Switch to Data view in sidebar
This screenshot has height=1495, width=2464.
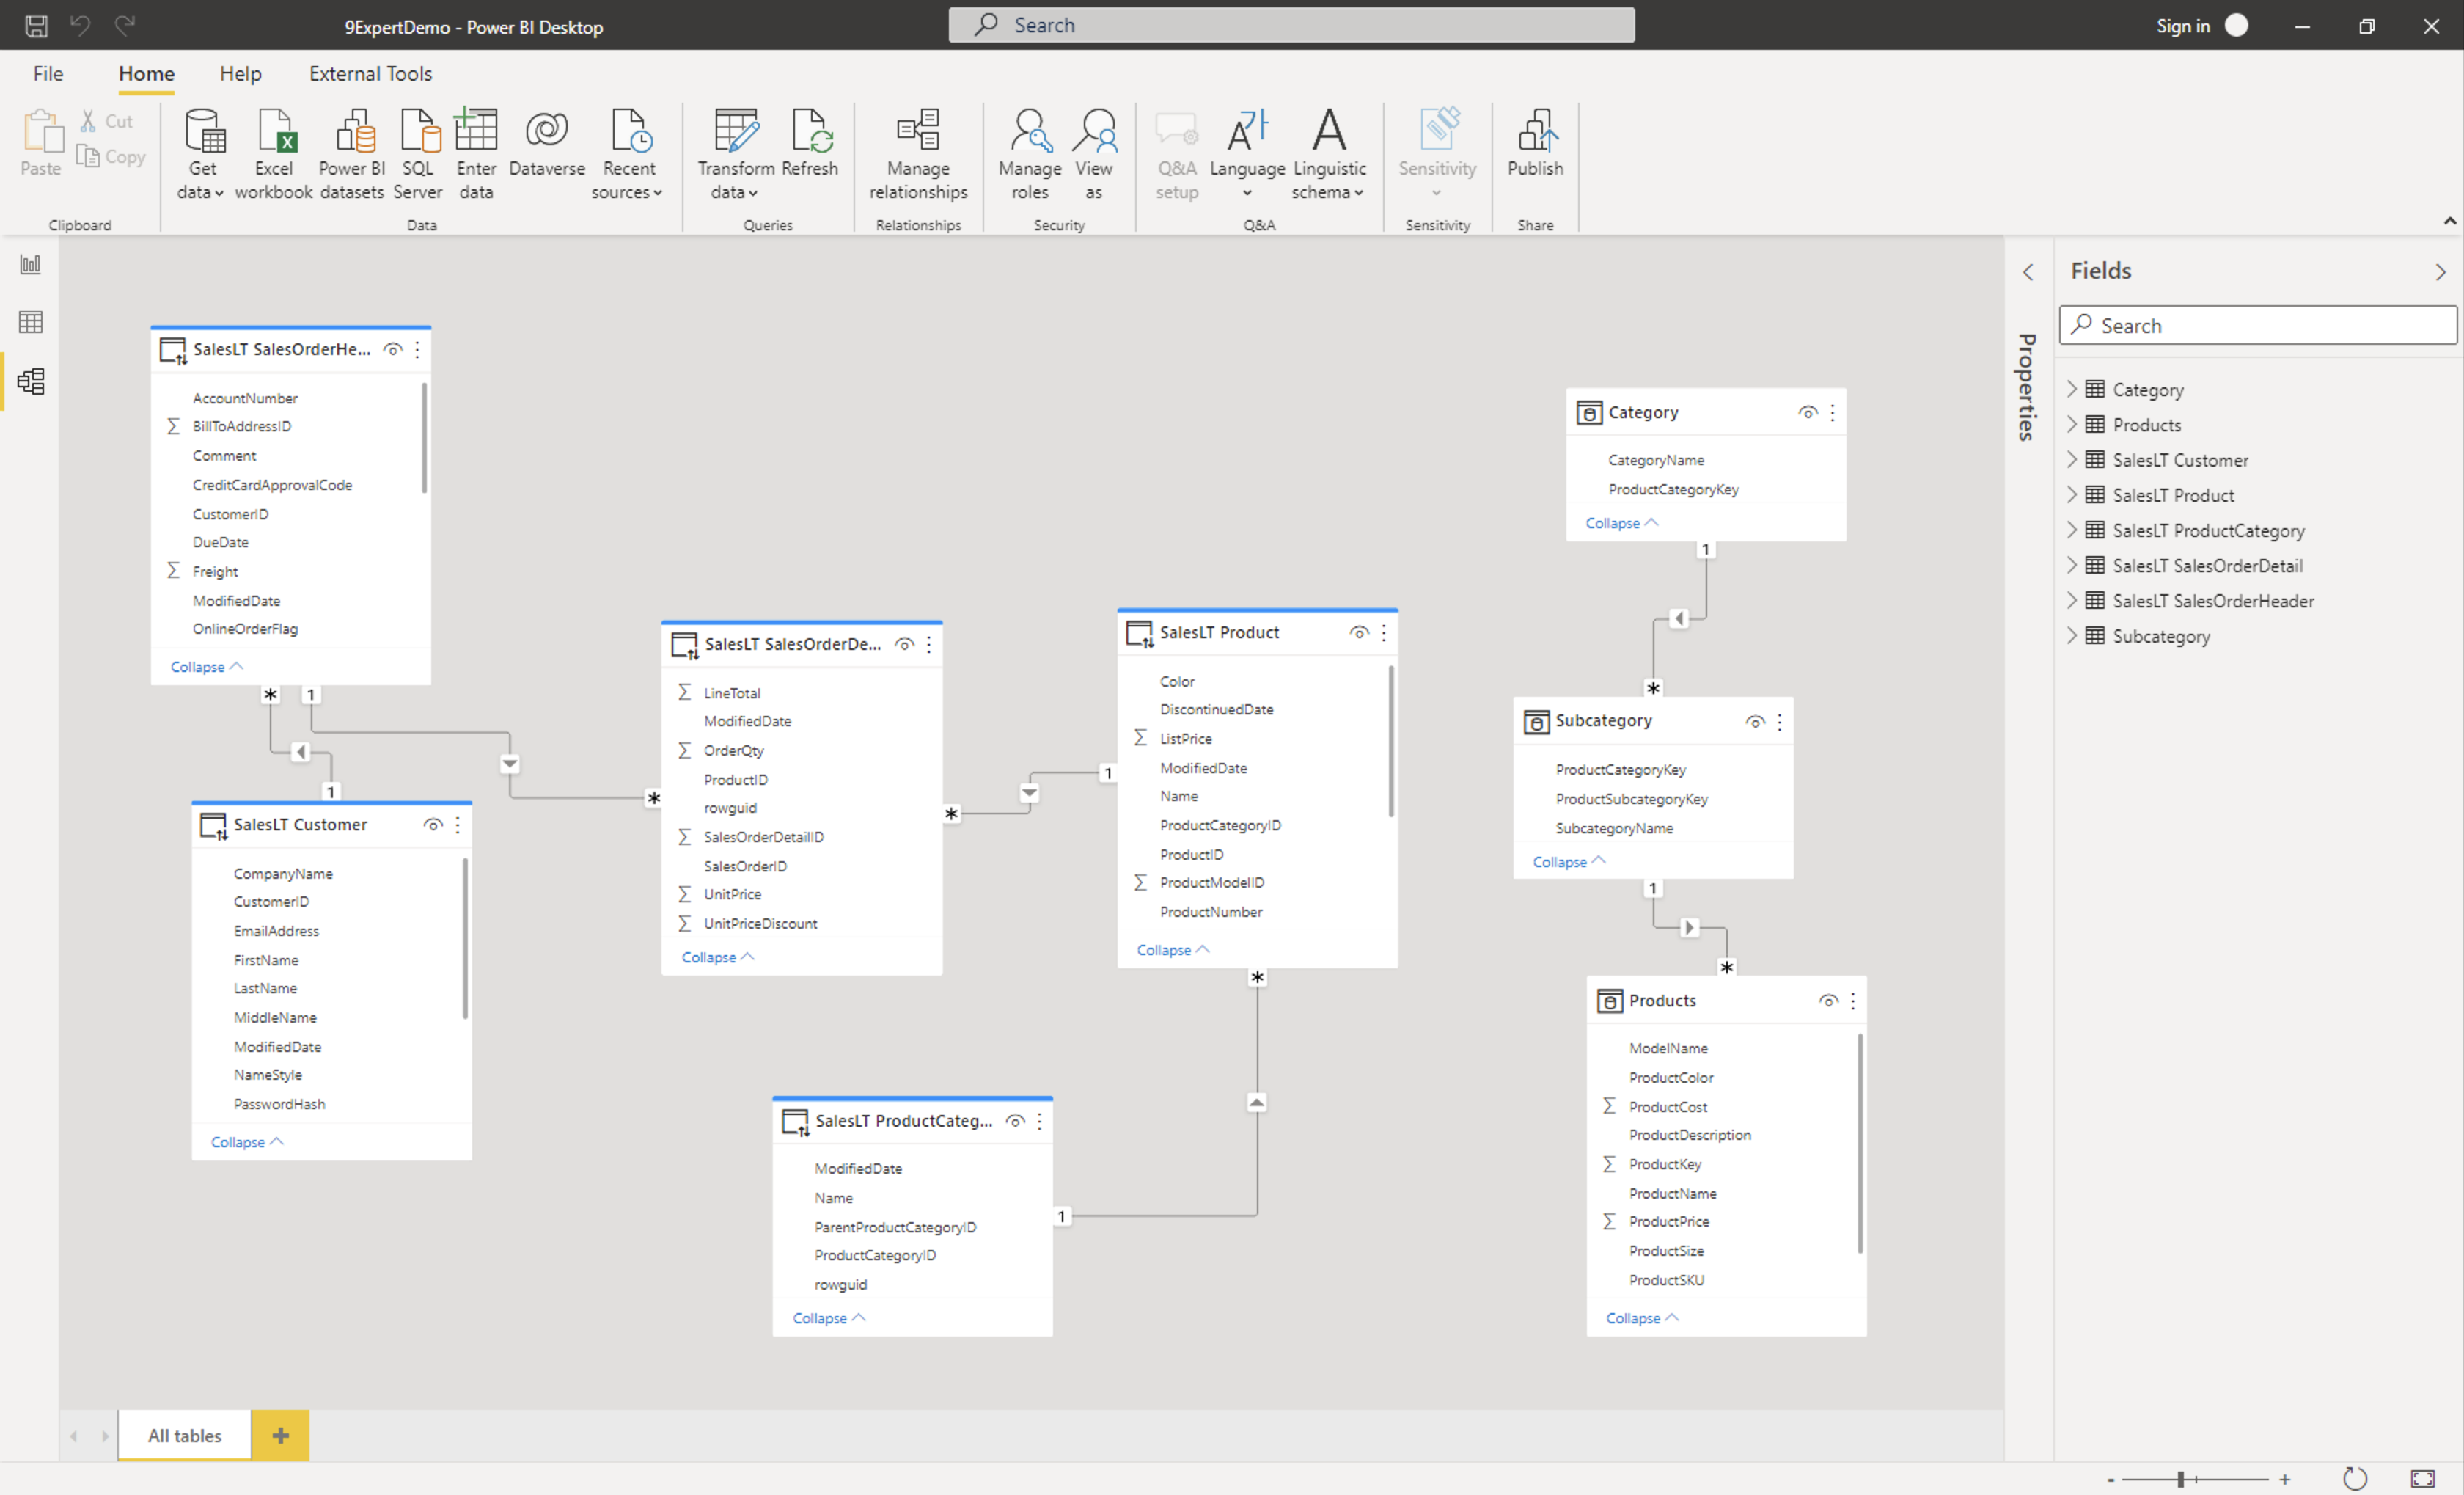tap(31, 322)
